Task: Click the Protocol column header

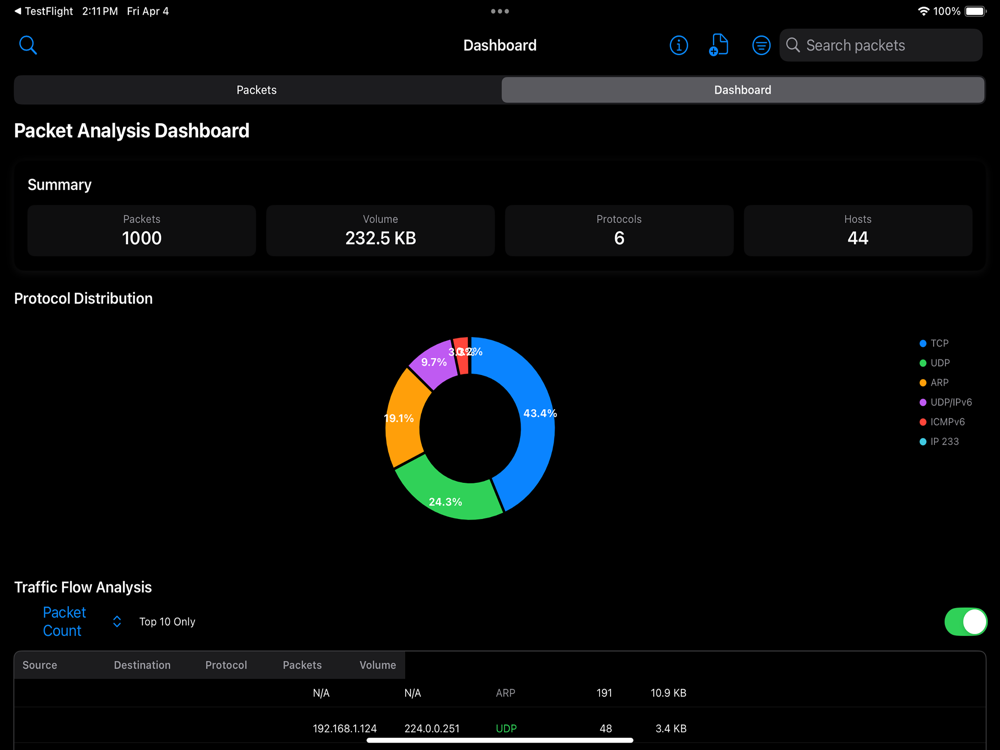Action: pos(226,665)
